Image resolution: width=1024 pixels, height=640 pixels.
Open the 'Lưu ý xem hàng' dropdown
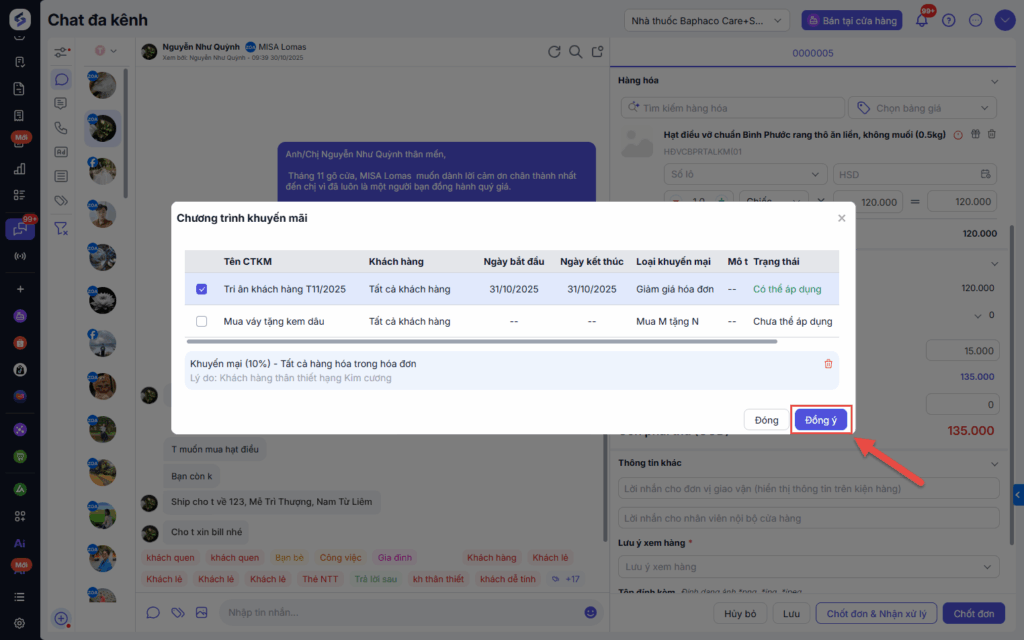808,567
